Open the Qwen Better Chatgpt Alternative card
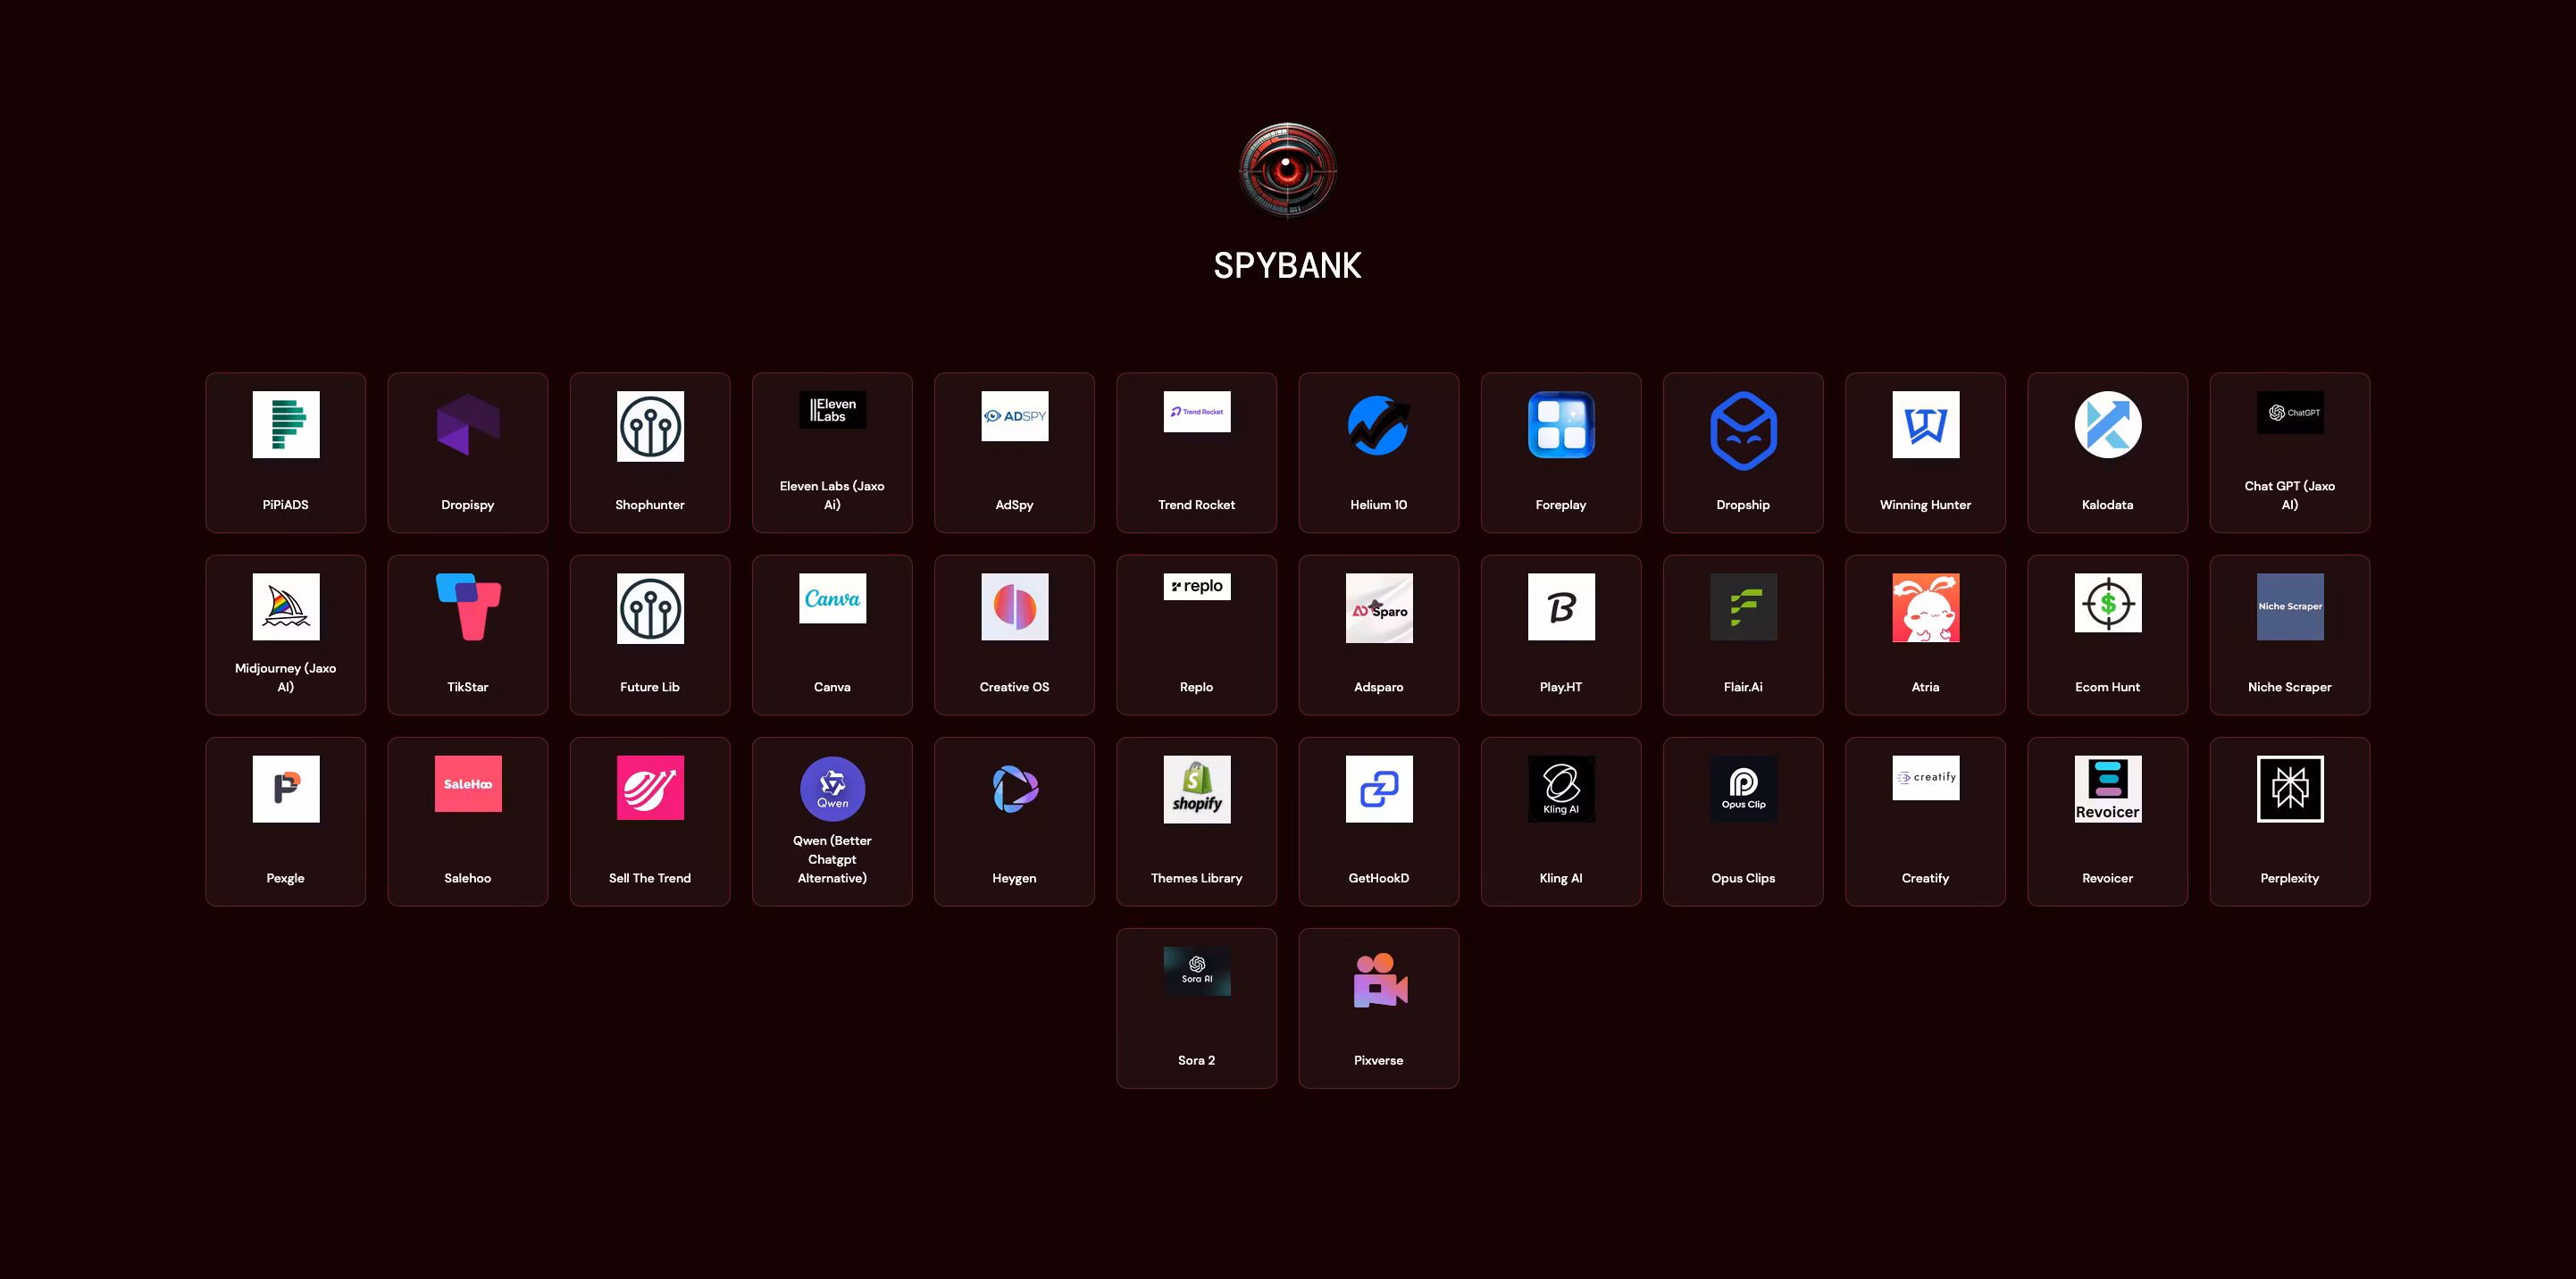This screenshot has height=1279, width=2576. (x=832, y=822)
